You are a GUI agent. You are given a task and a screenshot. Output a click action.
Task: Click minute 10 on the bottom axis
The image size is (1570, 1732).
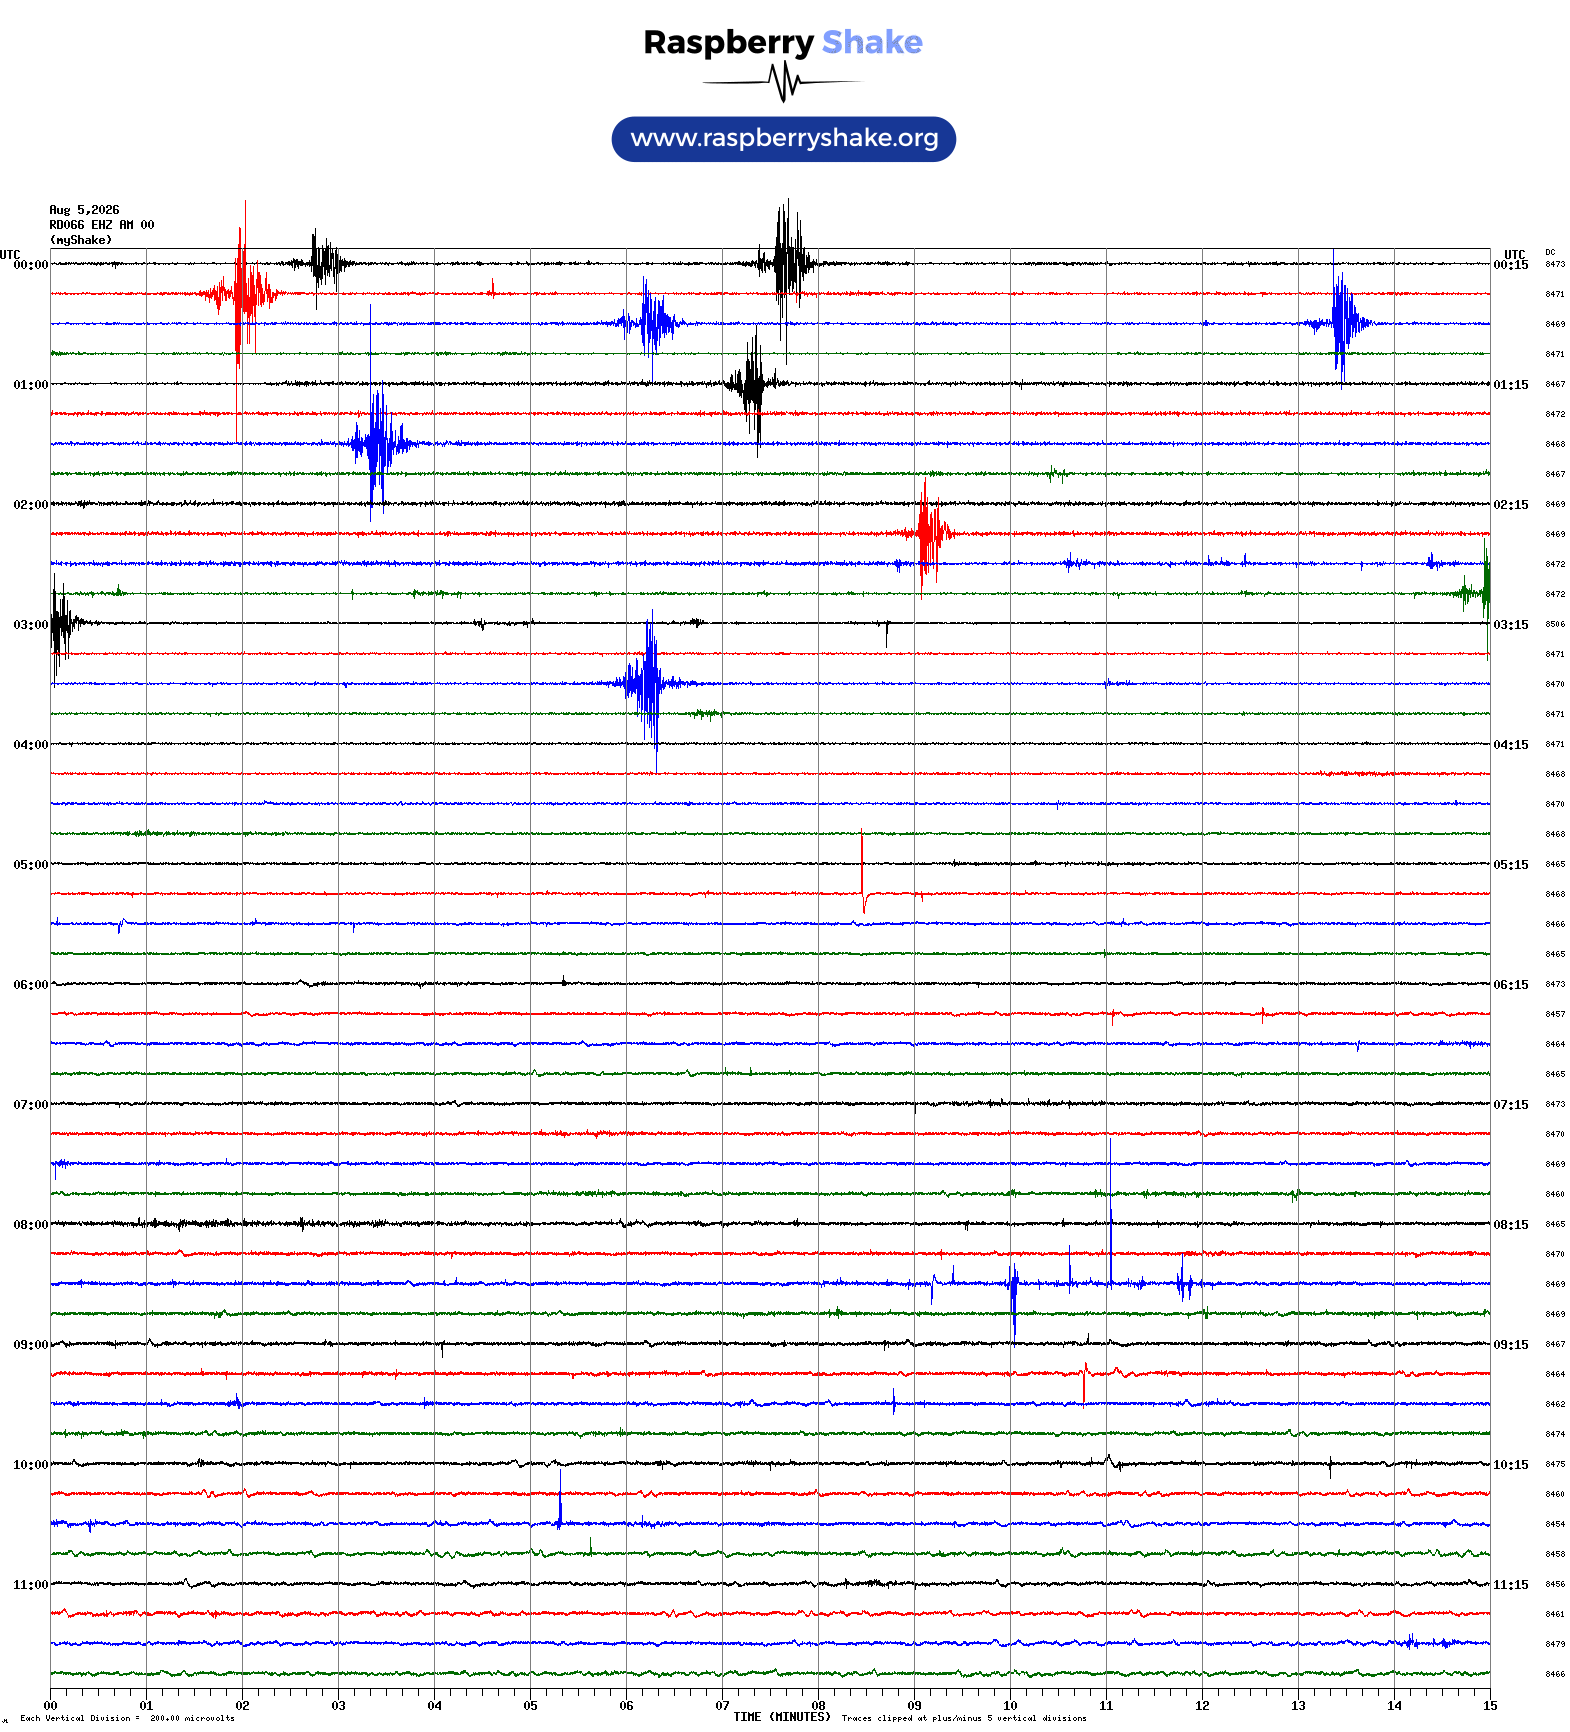click(1010, 1706)
